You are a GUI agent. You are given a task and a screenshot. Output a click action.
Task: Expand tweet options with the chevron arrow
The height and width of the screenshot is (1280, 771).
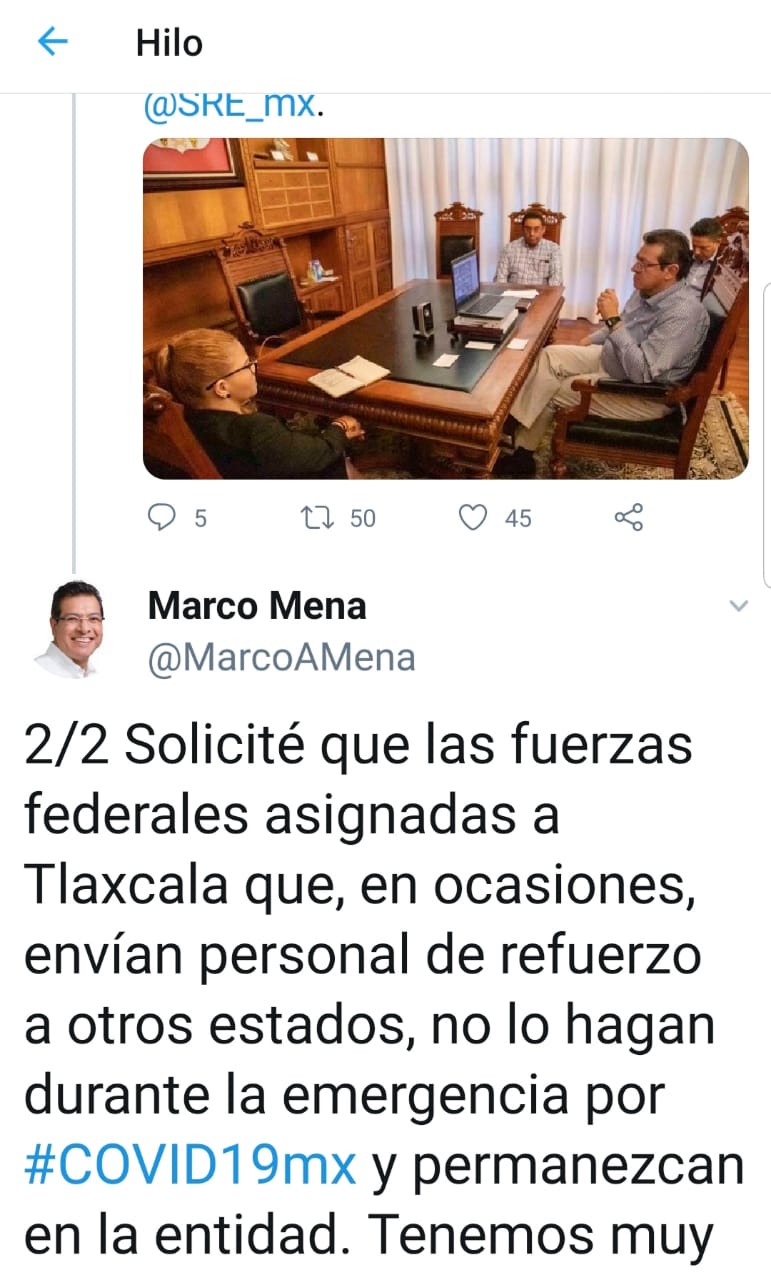point(738,606)
